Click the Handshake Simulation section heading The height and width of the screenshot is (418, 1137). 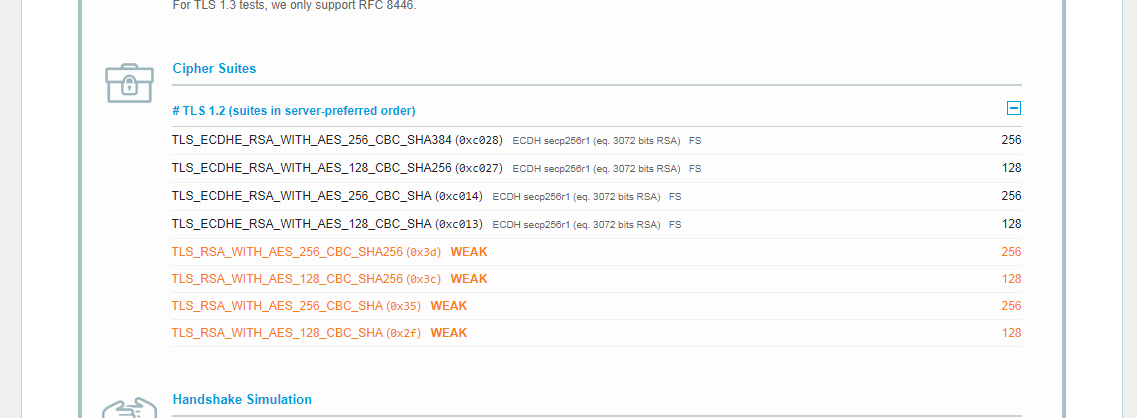tap(242, 399)
